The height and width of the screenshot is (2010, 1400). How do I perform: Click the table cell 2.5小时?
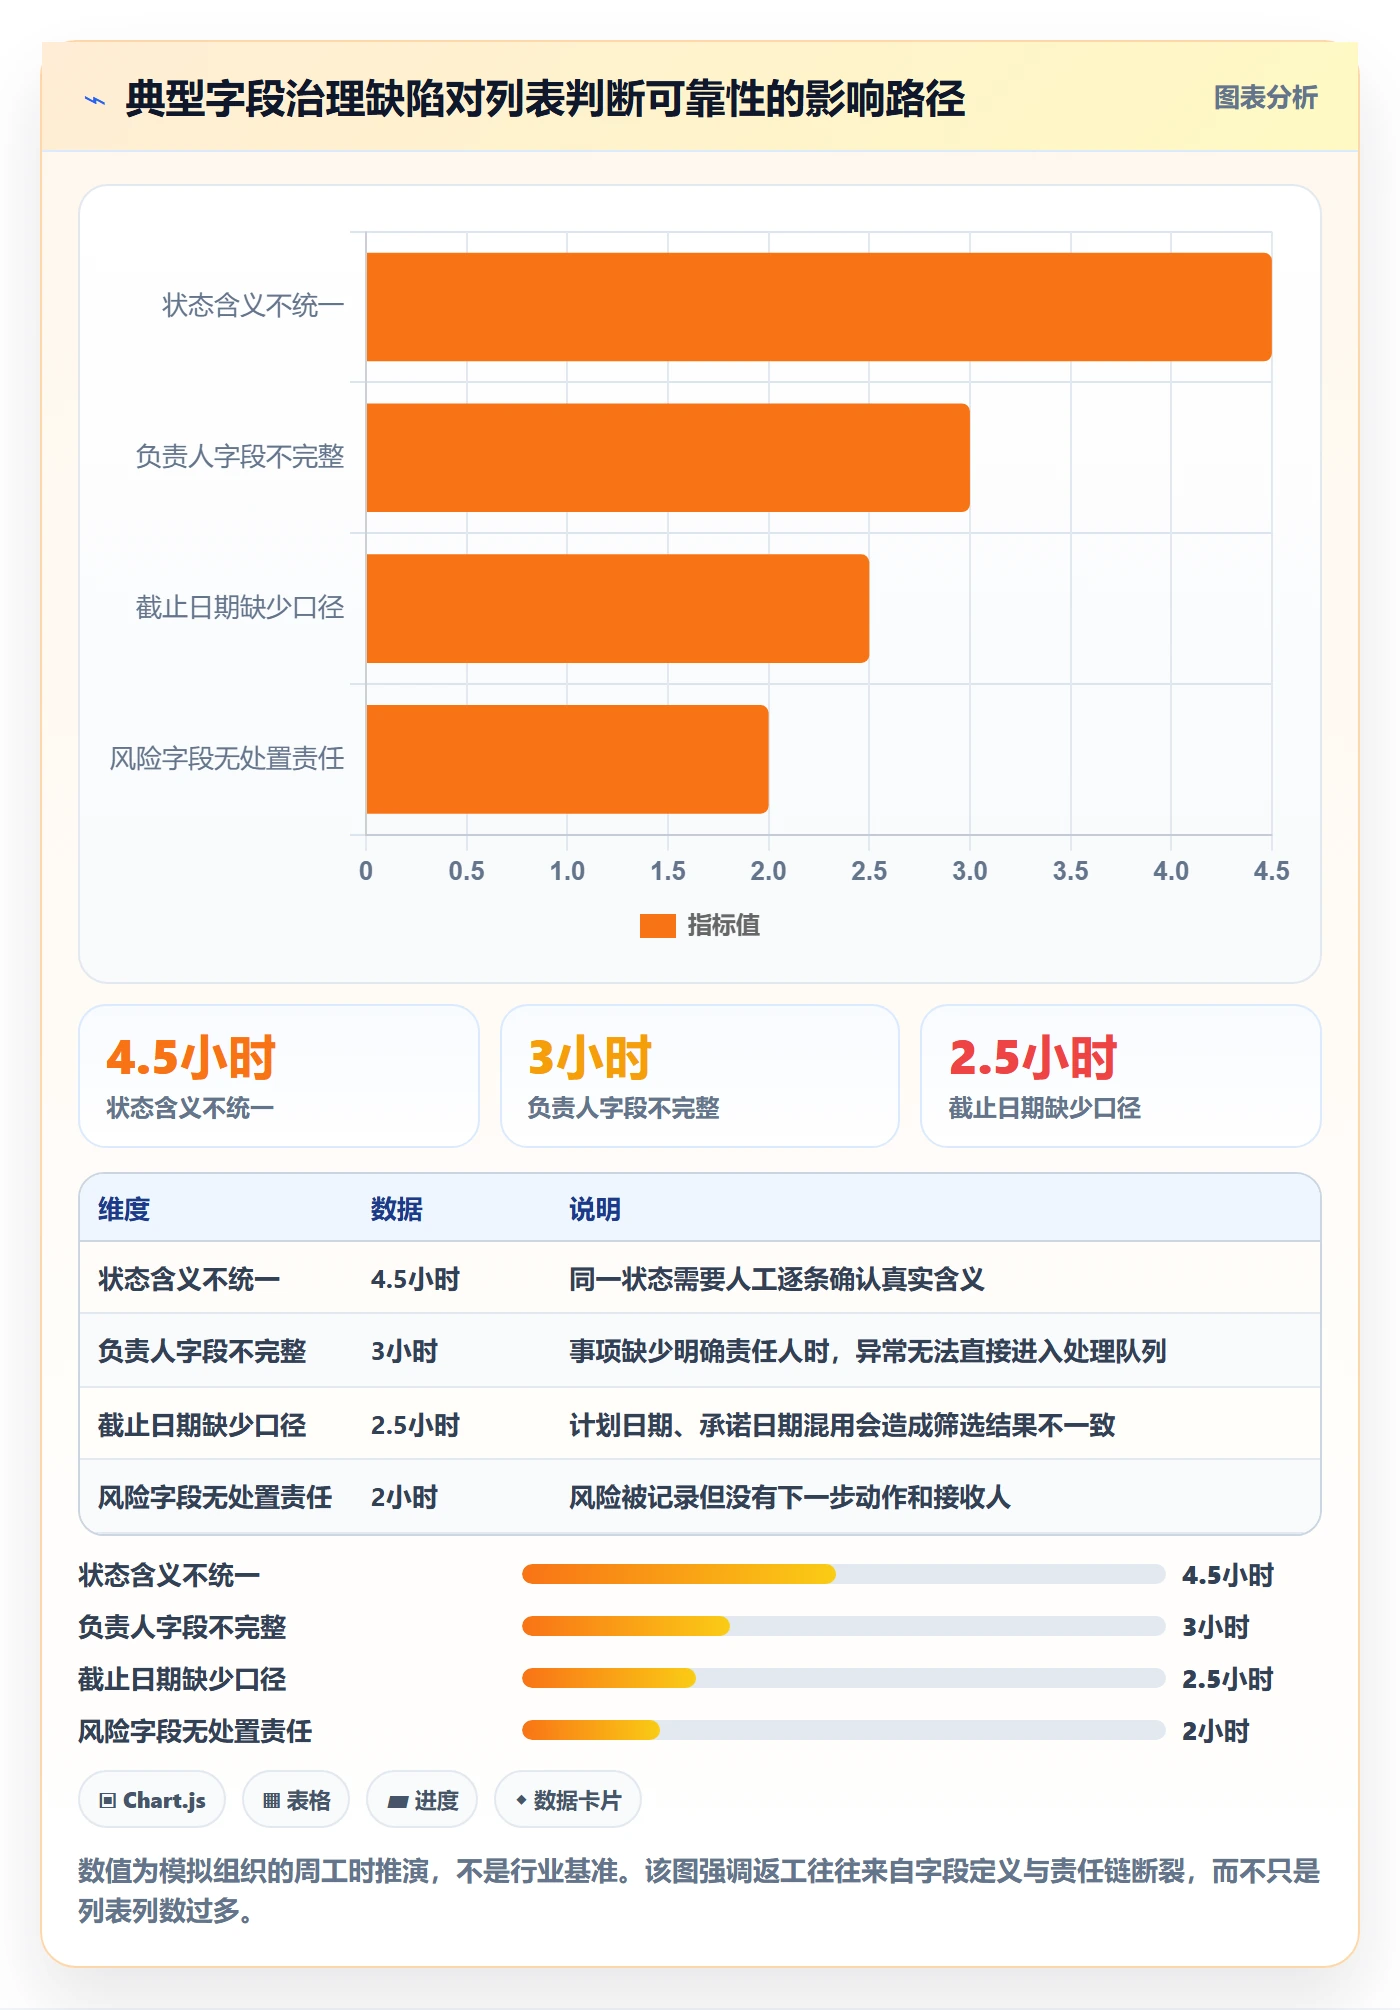pos(415,1425)
